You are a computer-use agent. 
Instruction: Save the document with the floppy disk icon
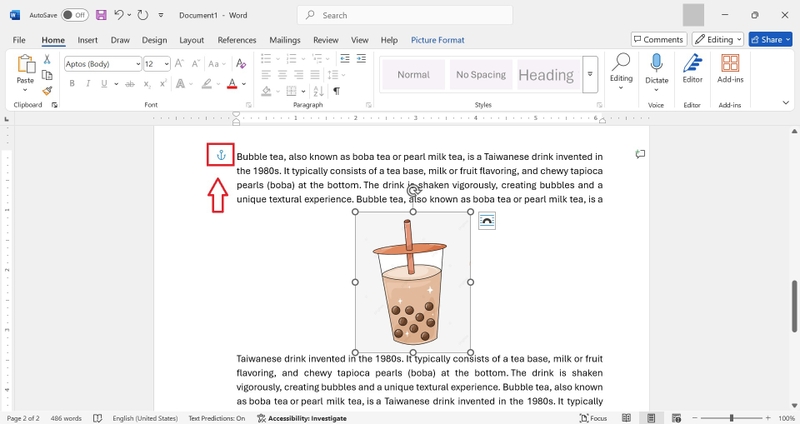pyautogui.click(x=101, y=15)
